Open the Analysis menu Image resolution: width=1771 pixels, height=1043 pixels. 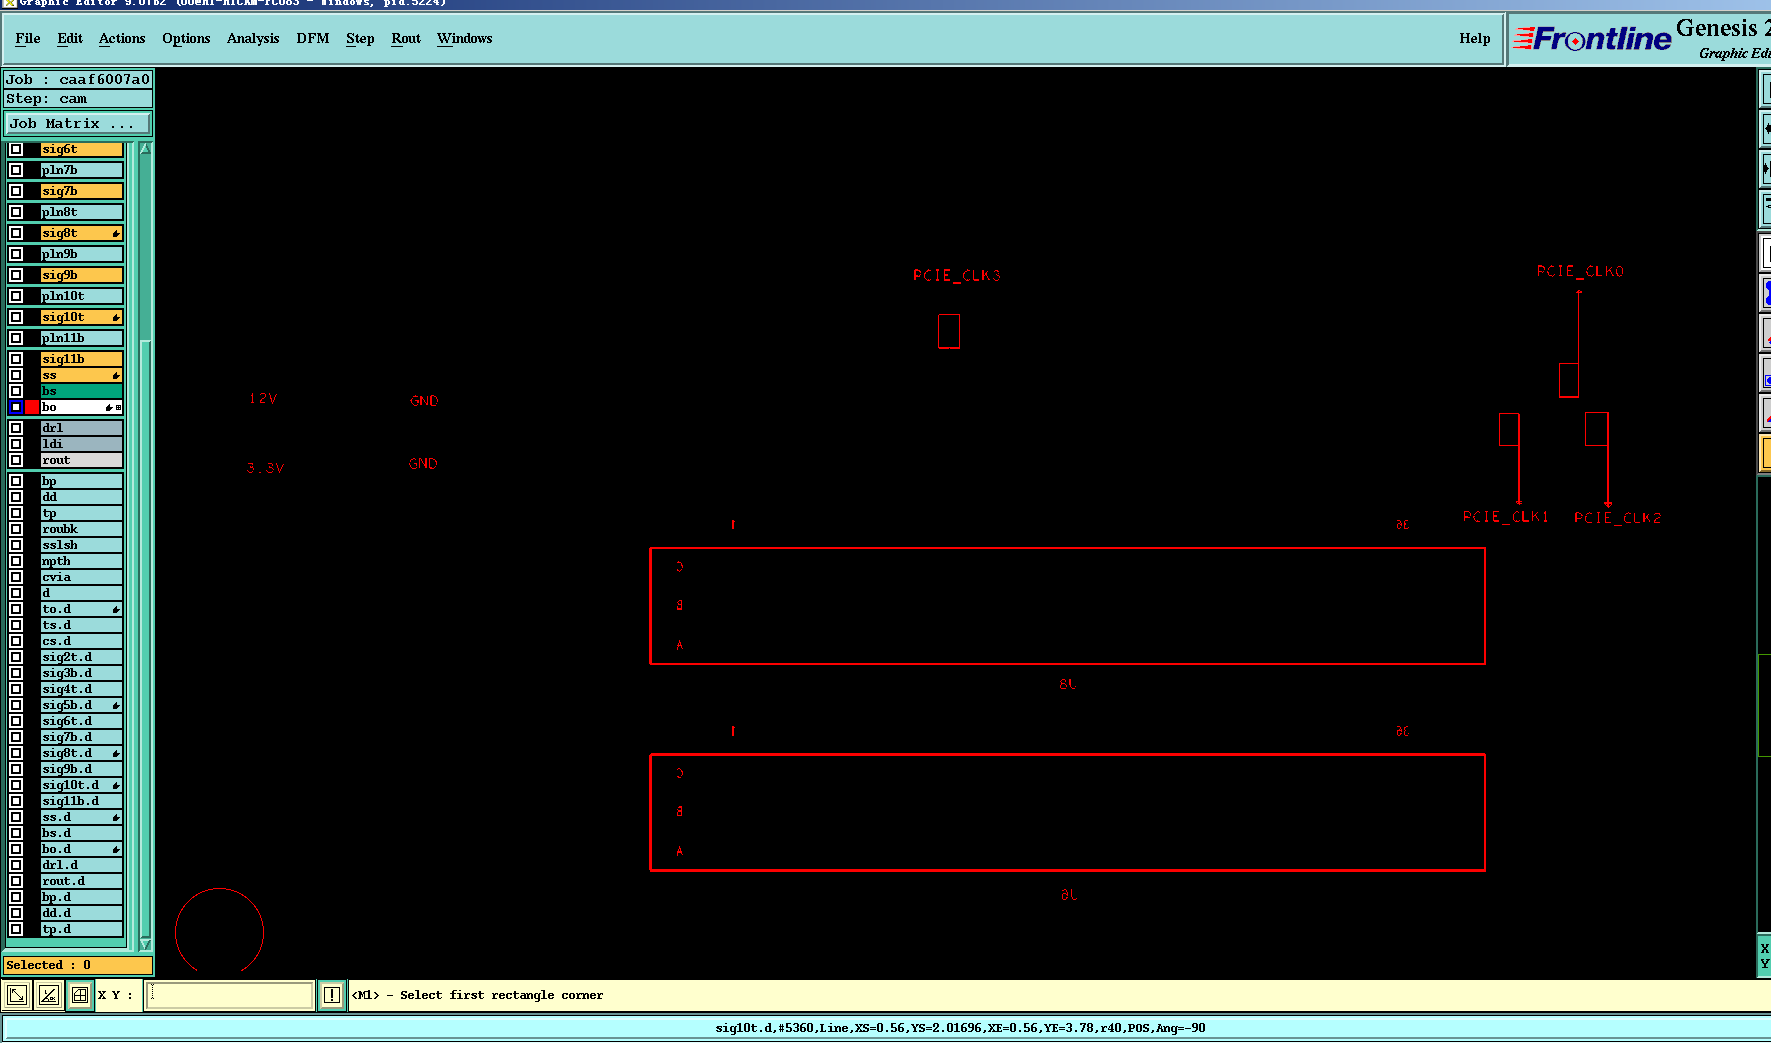coord(253,39)
